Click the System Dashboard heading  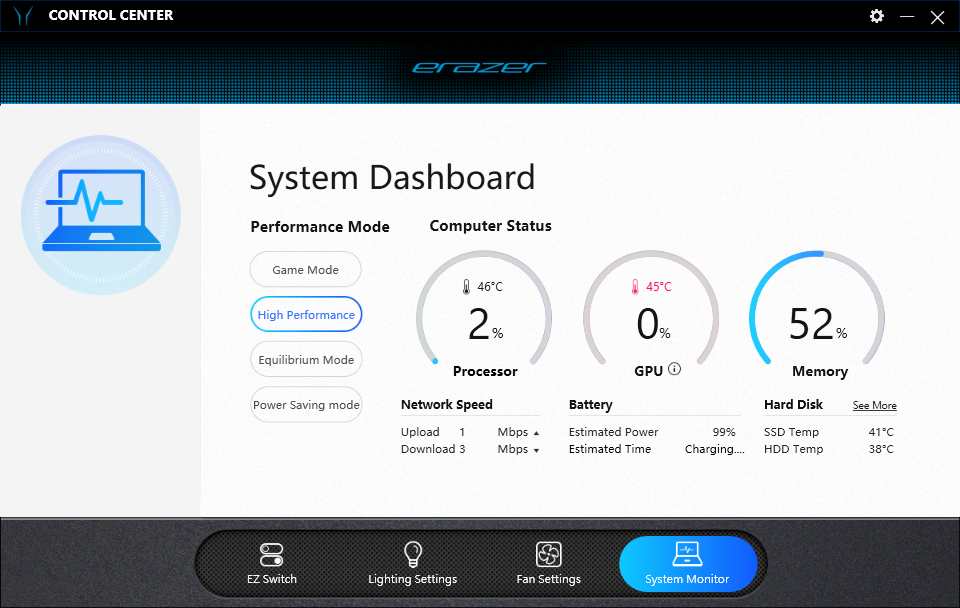tap(392, 178)
